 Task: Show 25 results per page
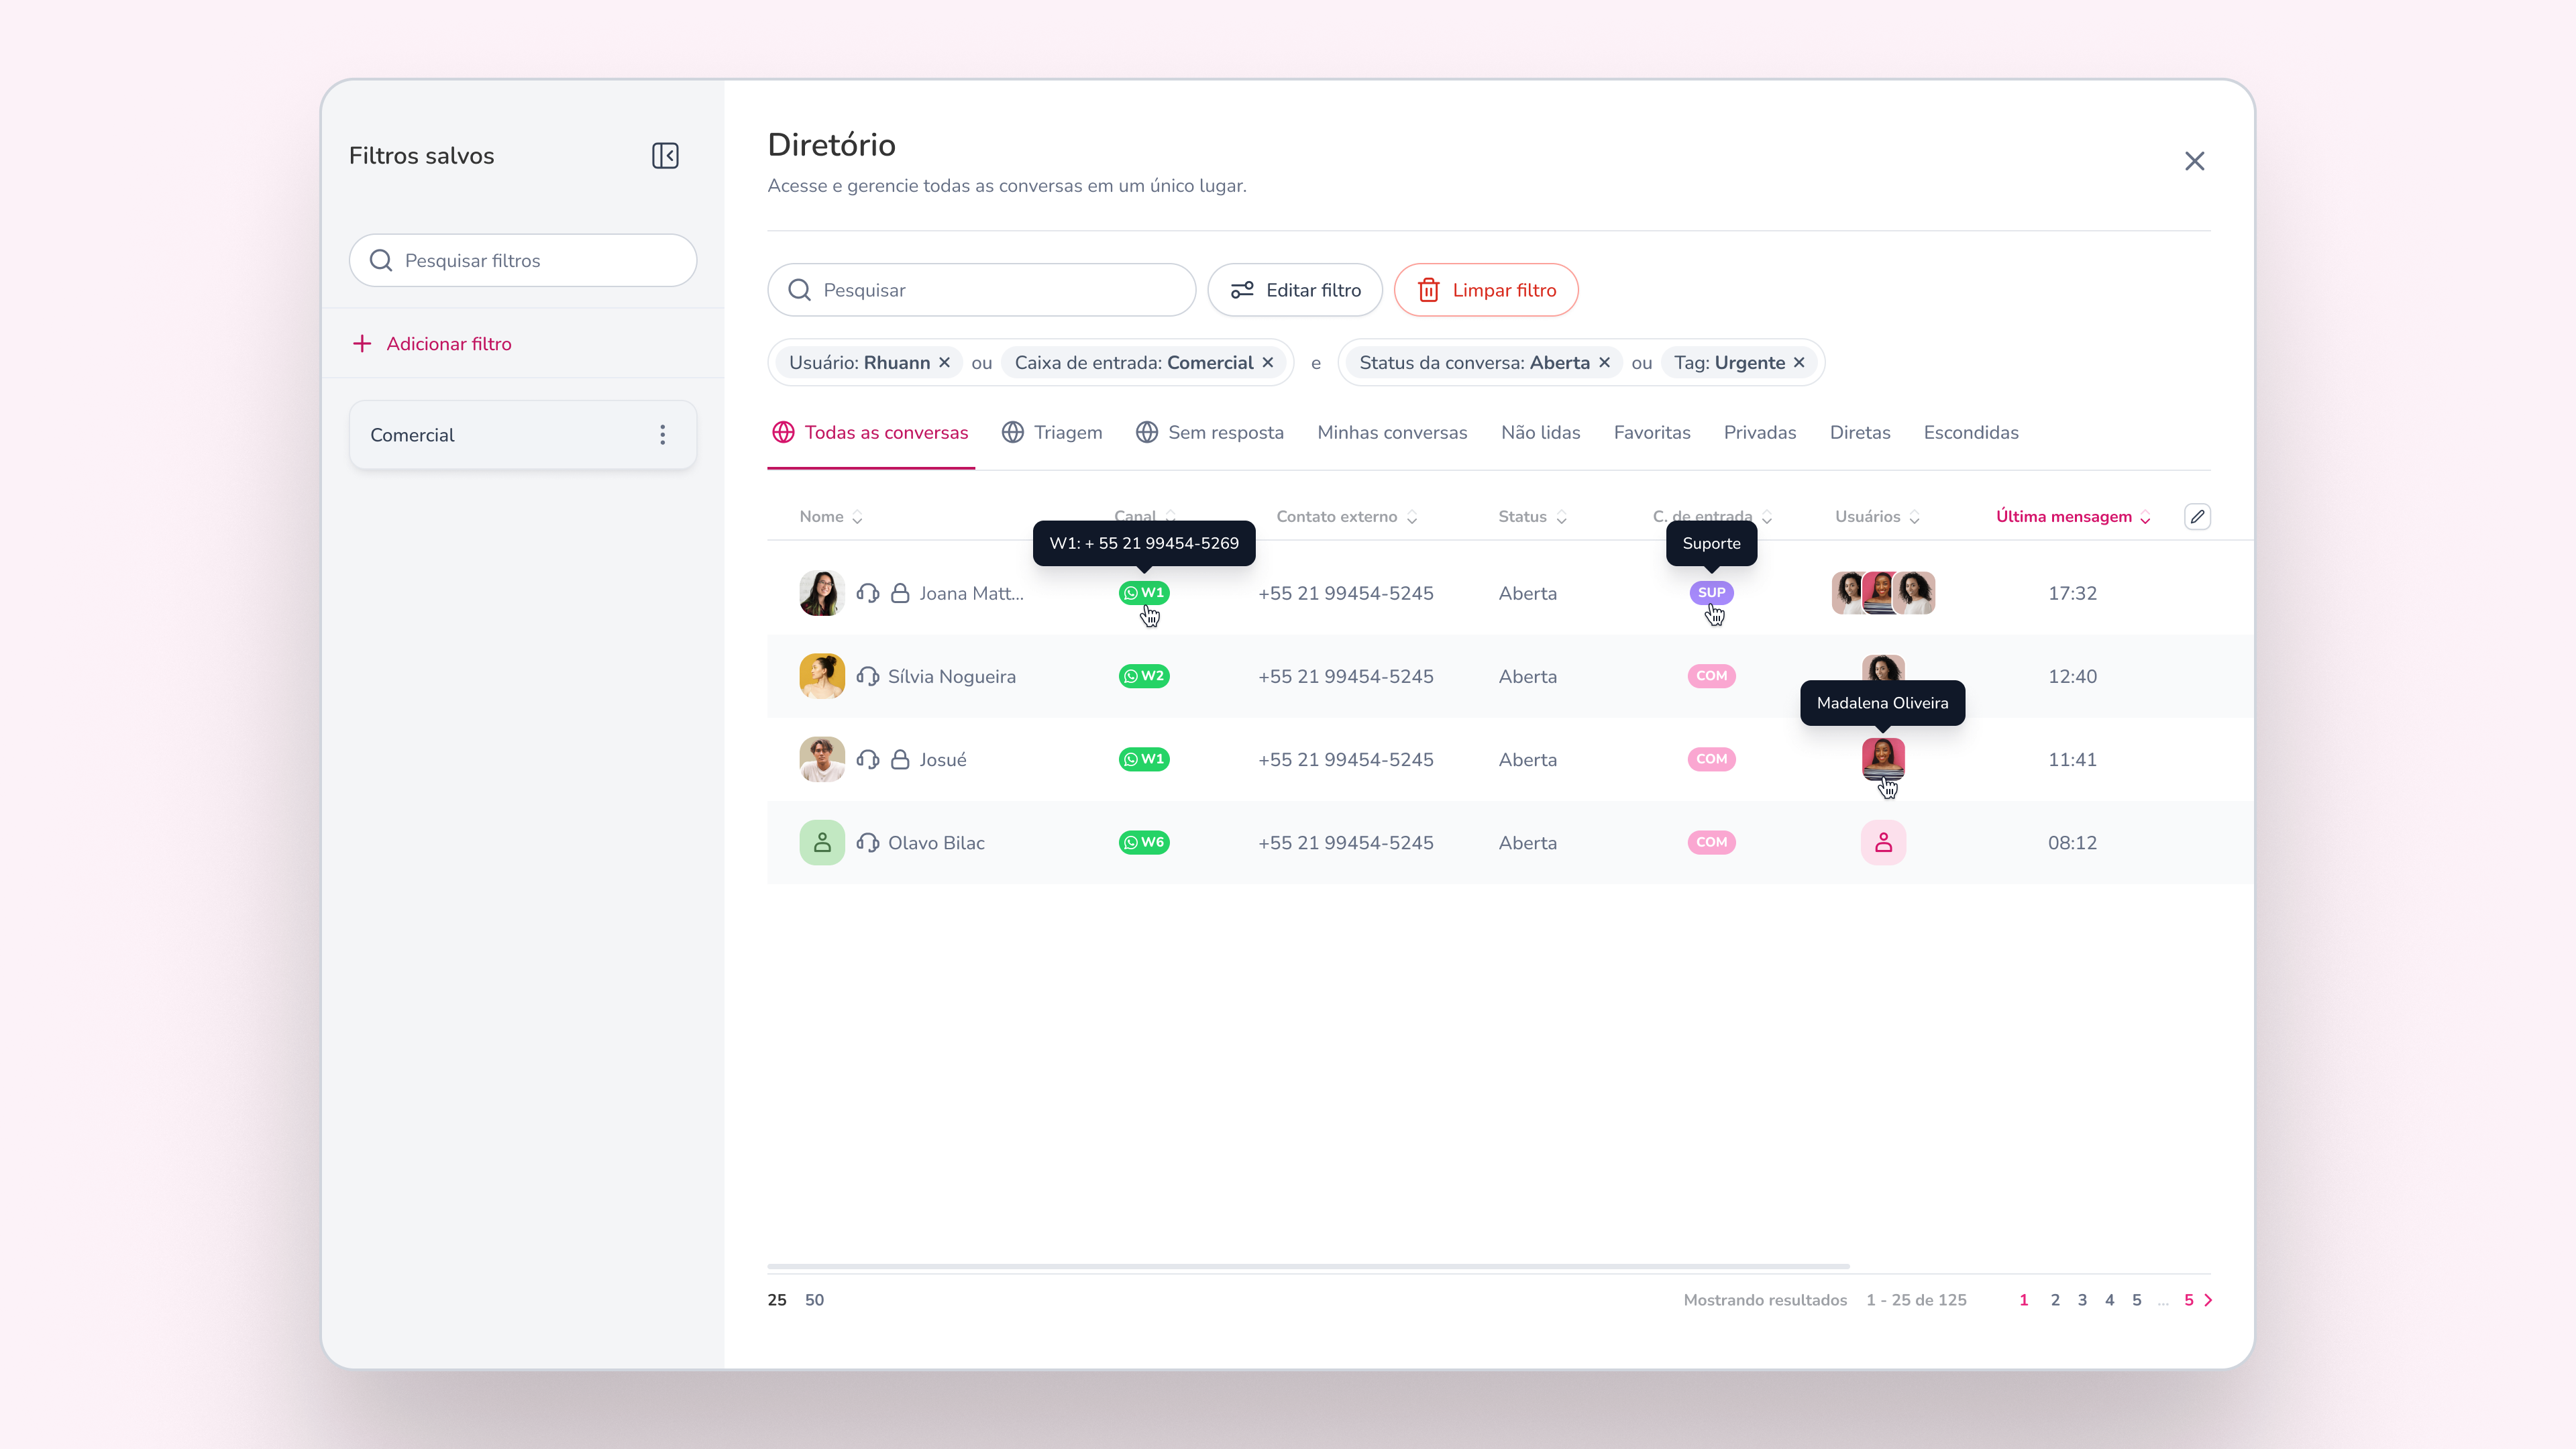(777, 1300)
